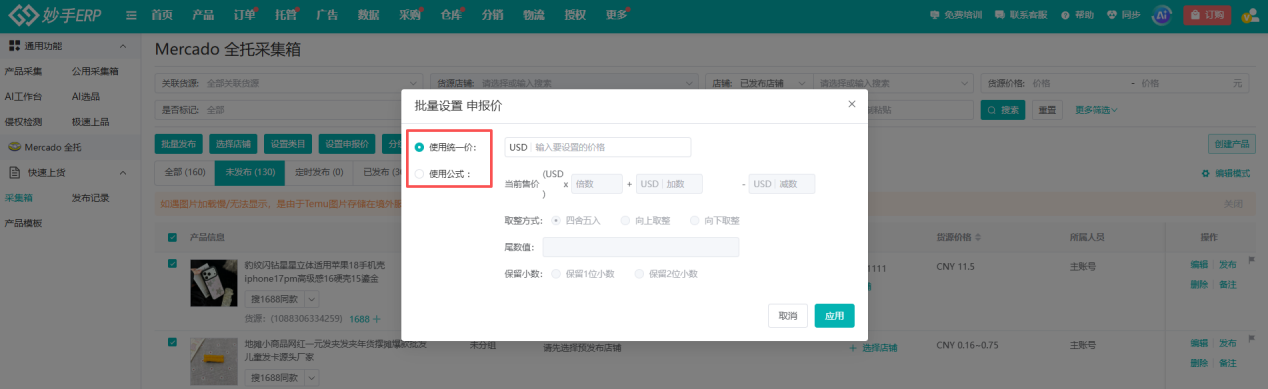Viewport: 1268px width, 389px height.
Task: Click the red 订购 button
Action: [1206, 15]
